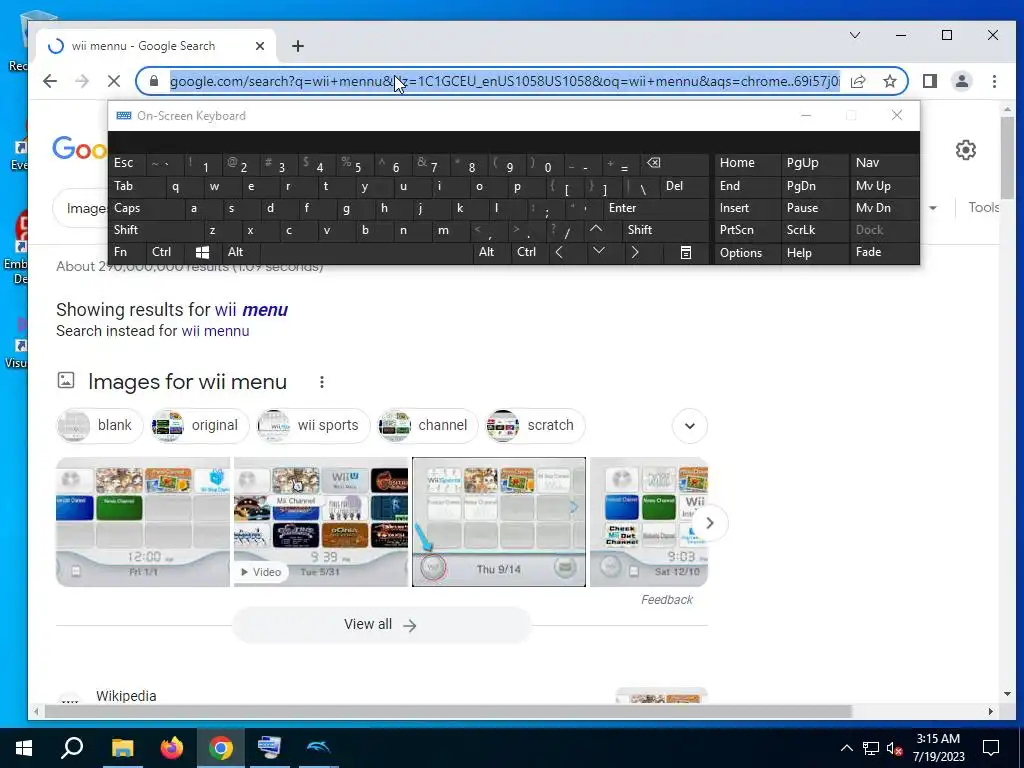
Task: Toggle ScrLk key on keyboard
Action: 813,230
